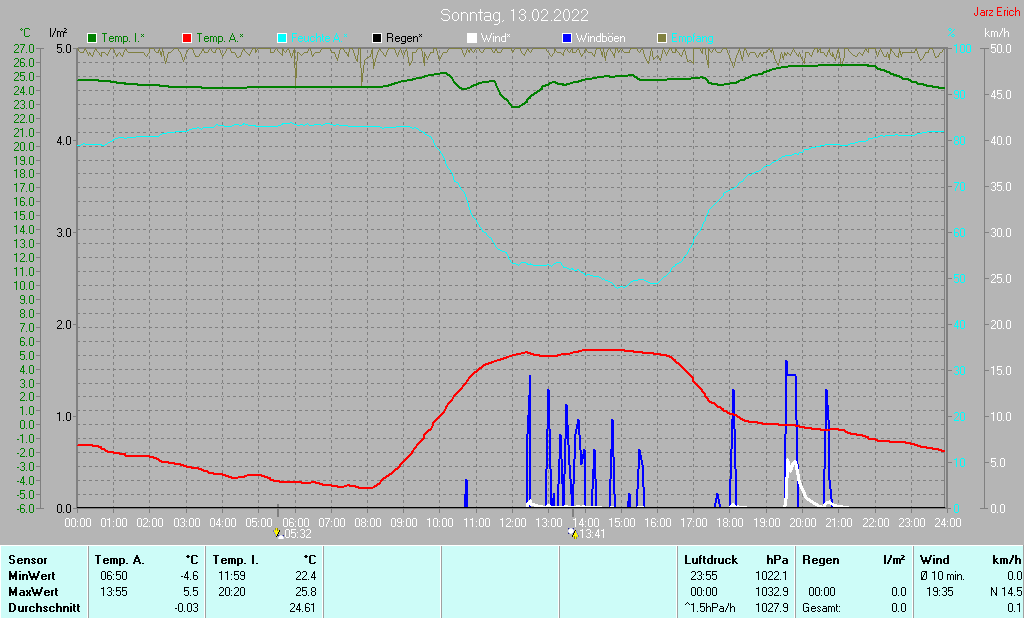Click the indoor average value 24.61
1024x618 pixels.
coord(303,608)
